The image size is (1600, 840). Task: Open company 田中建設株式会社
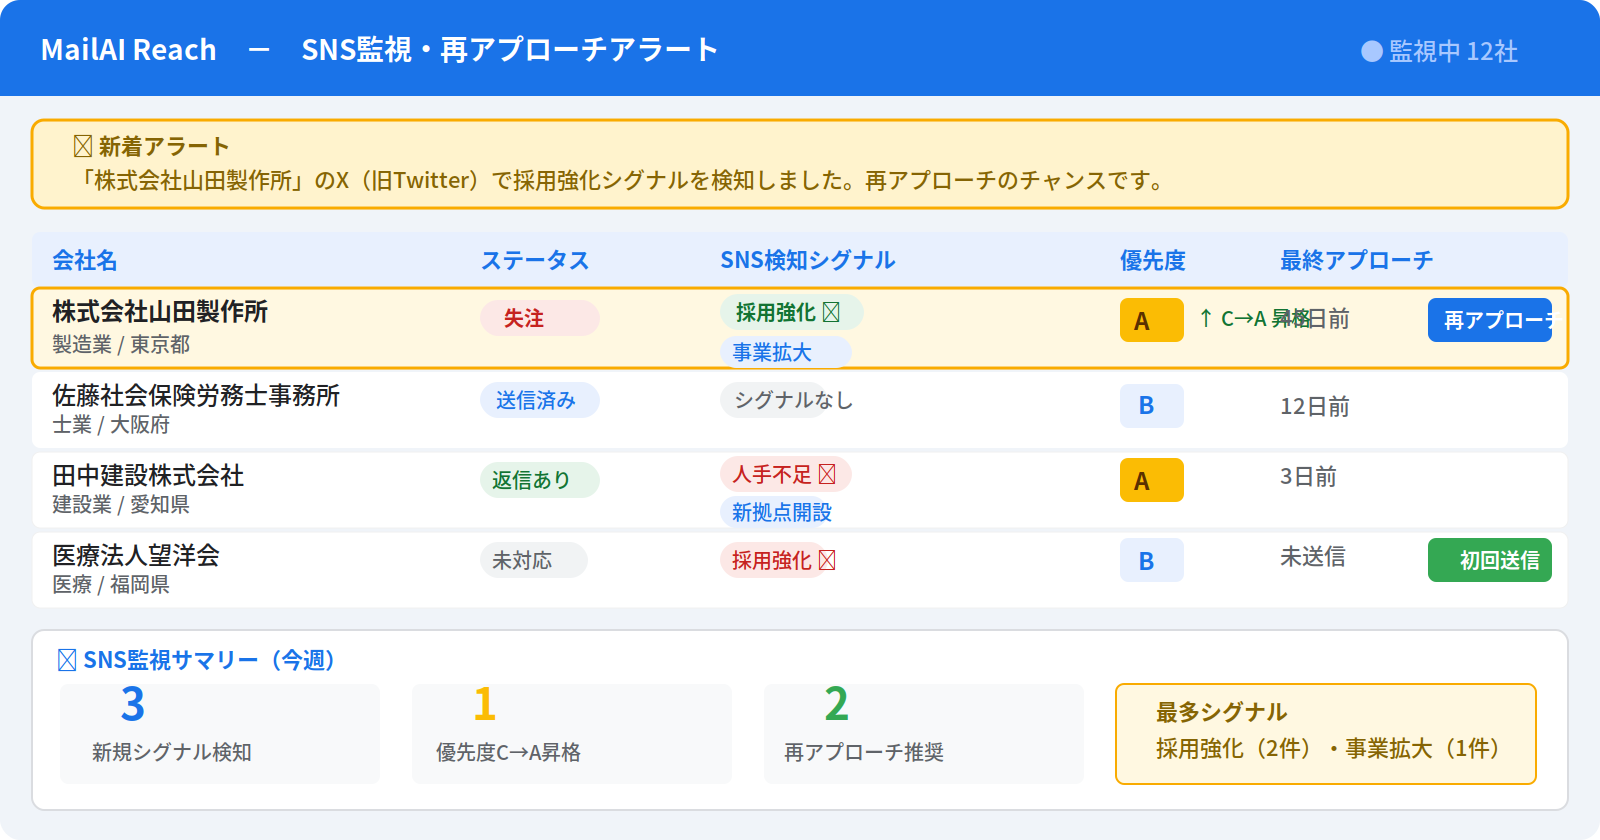[148, 475]
